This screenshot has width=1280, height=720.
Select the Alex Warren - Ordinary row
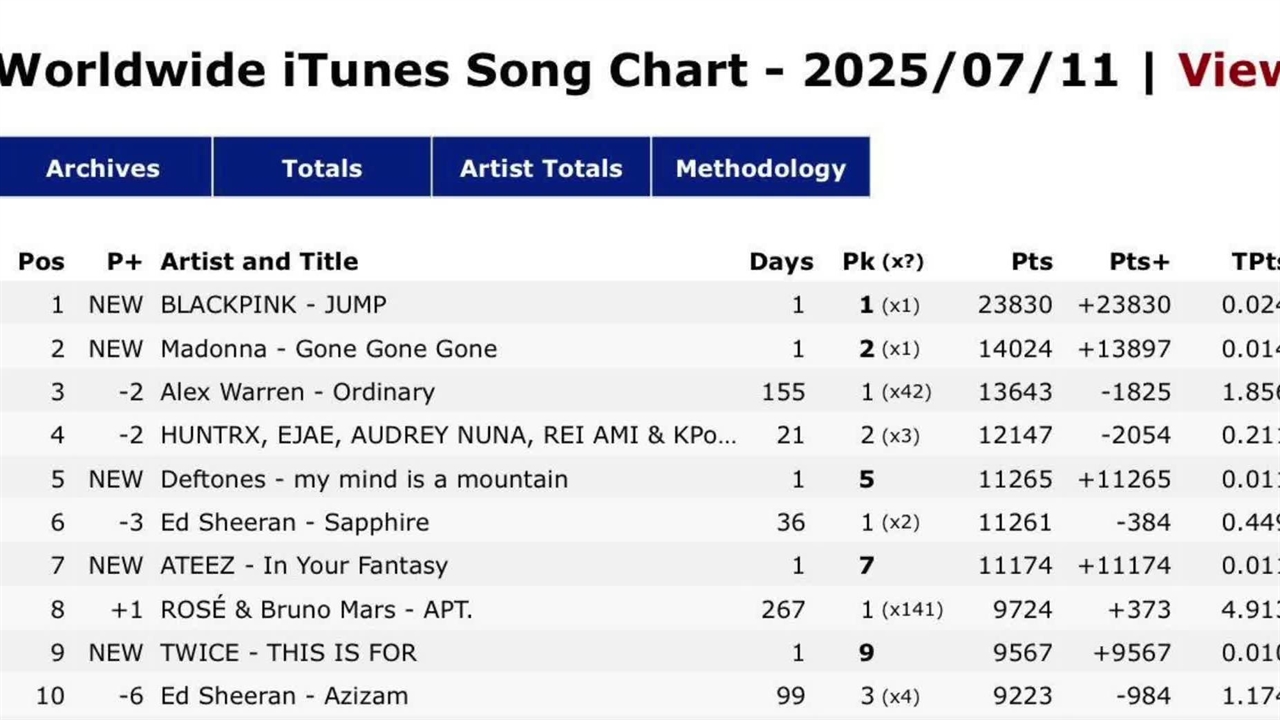pyautogui.click(x=297, y=392)
